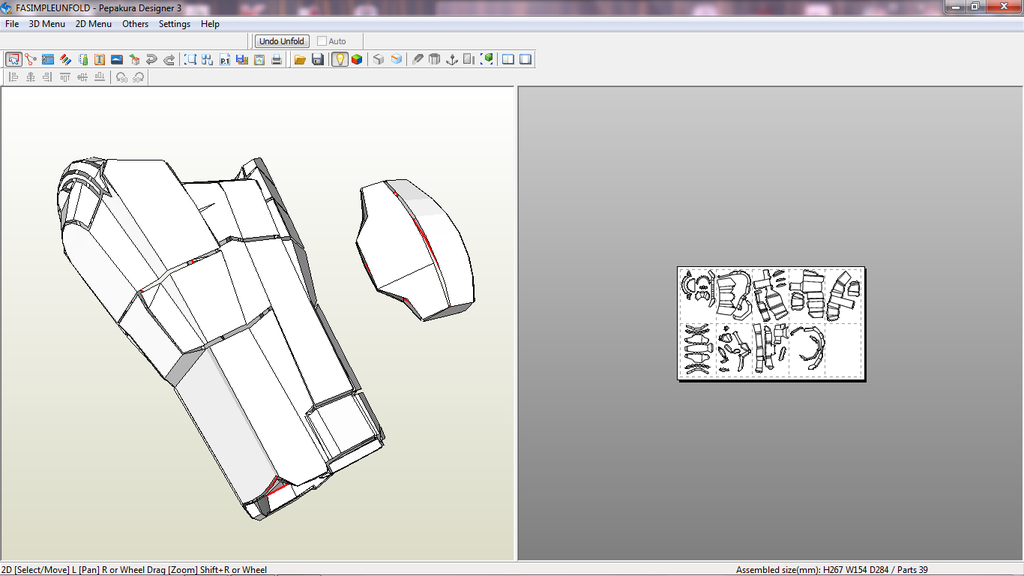
Task: Open the Settings menu
Action: (x=174, y=24)
